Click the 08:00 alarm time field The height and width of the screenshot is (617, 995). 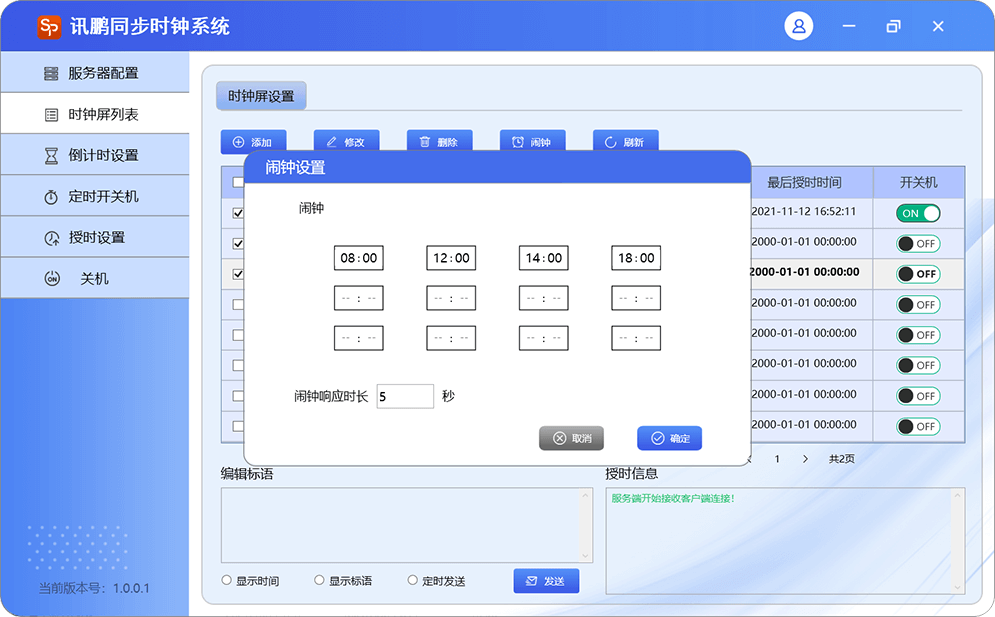pos(359,258)
